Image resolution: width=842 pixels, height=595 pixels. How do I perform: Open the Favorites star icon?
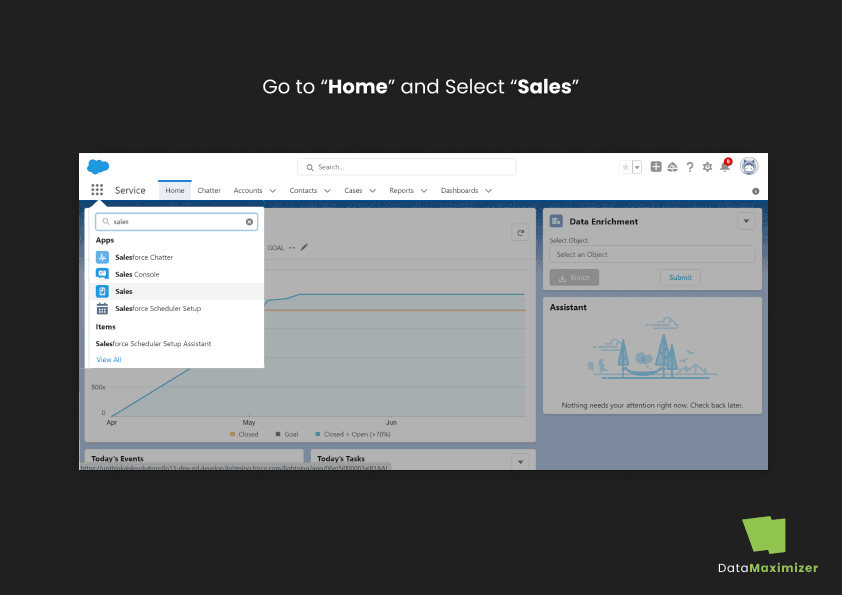[x=626, y=167]
